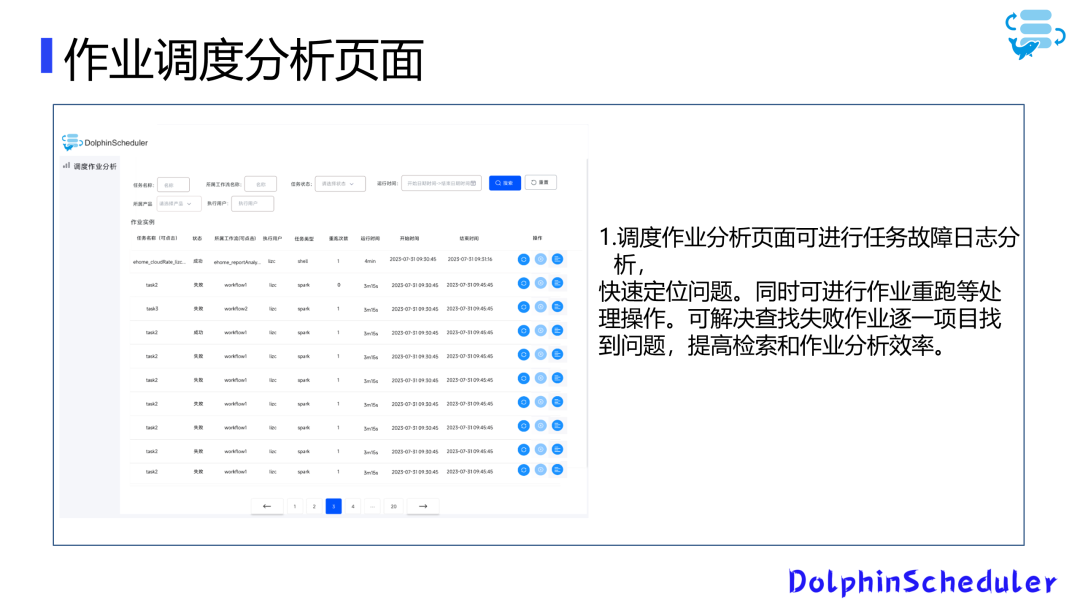Click the 所属工作流名称 input field
This screenshot has height=608, width=1080.
point(260,184)
